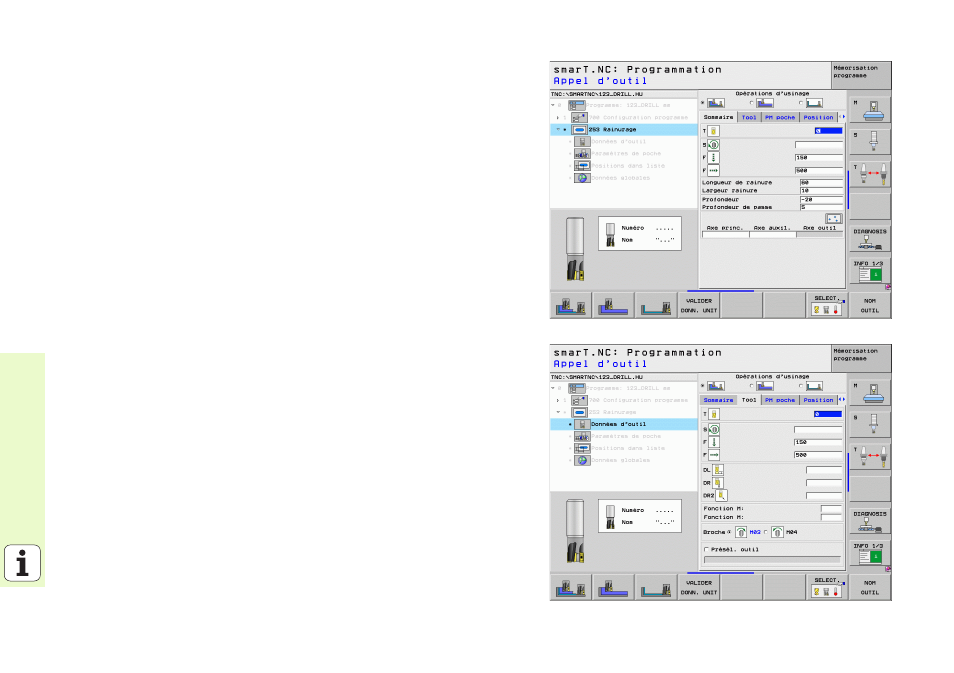Click the Longueur de rainure input field

click(x=821, y=183)
